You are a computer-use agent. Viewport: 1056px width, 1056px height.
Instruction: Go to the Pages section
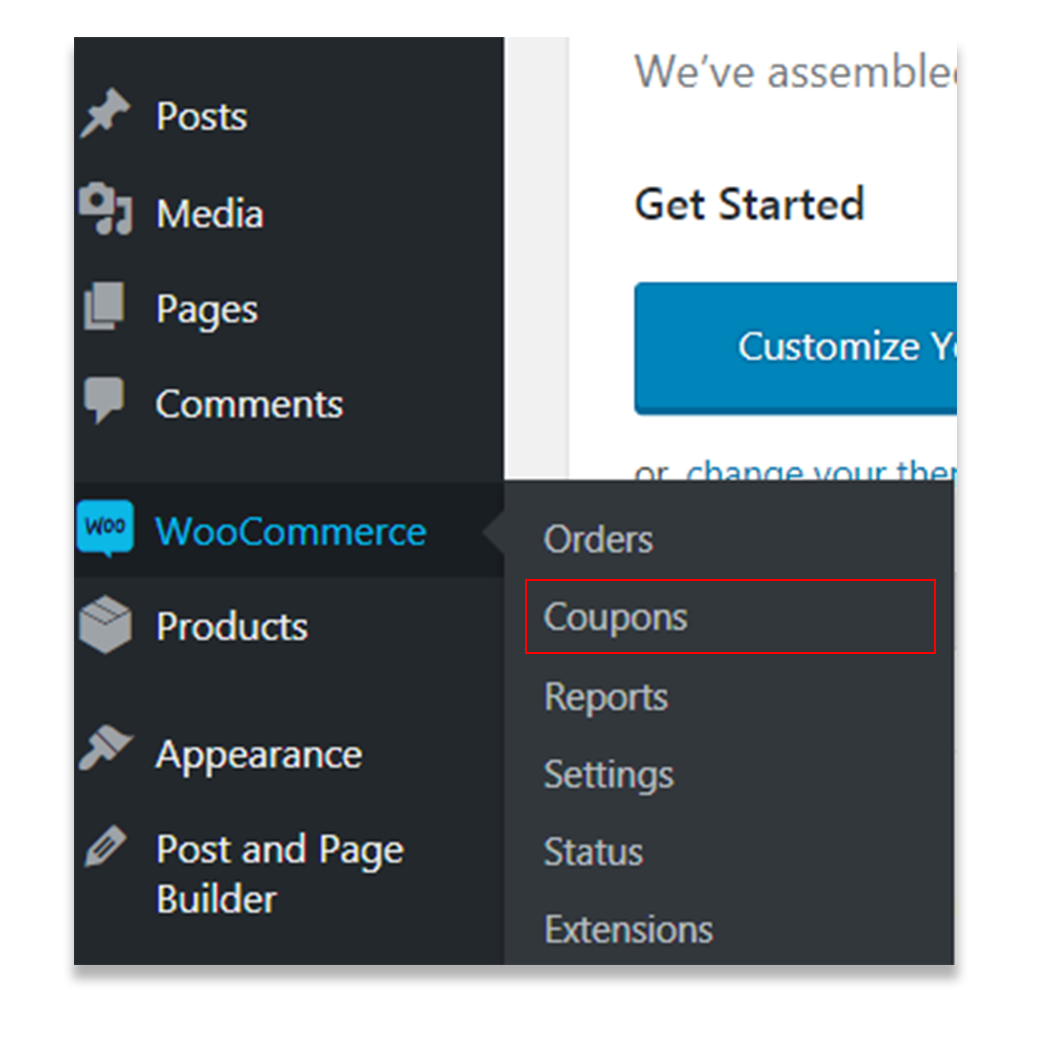[207, 310]
